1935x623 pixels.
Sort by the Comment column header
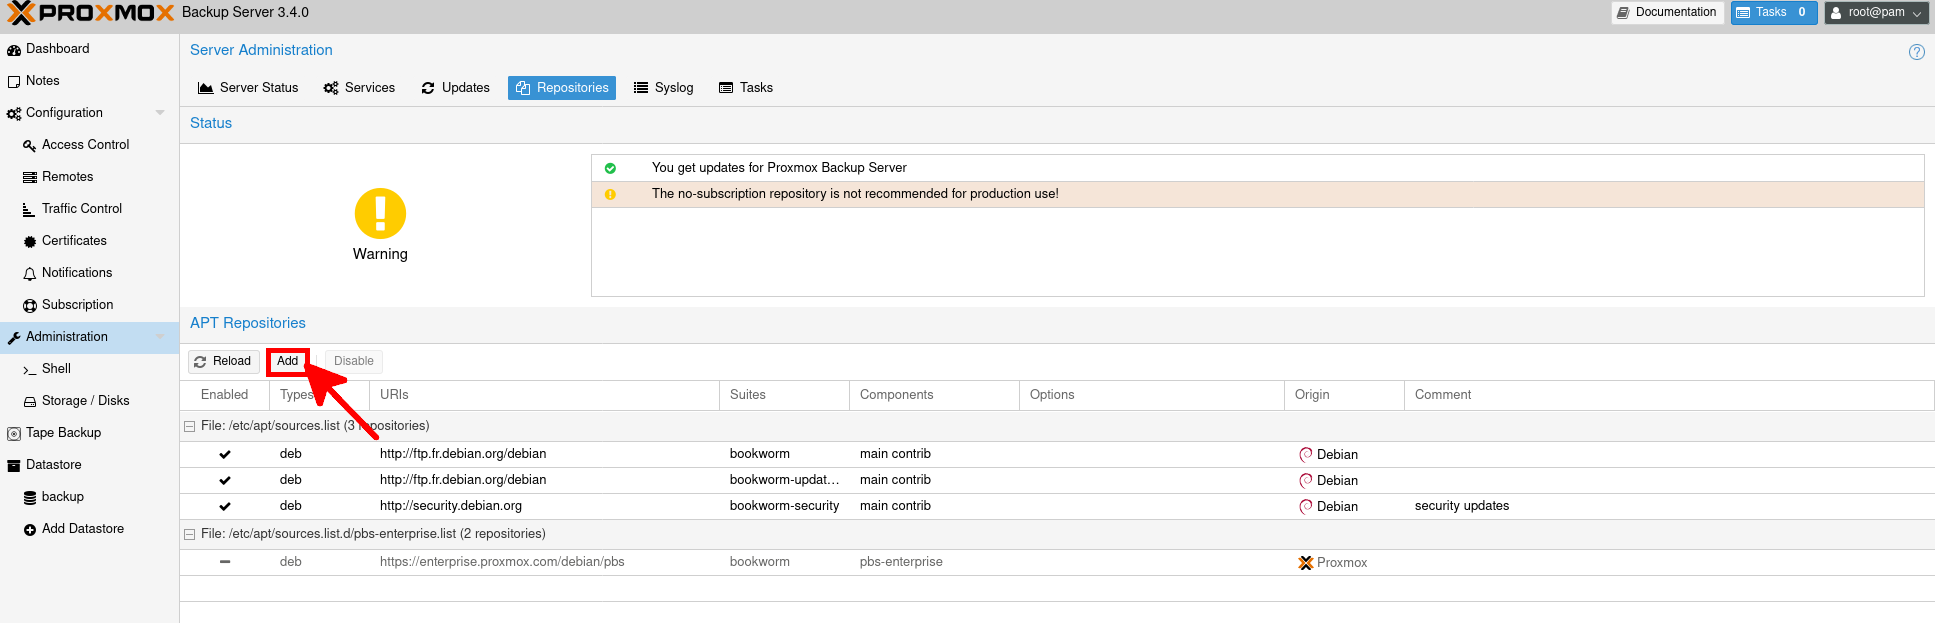point(1669,395)
